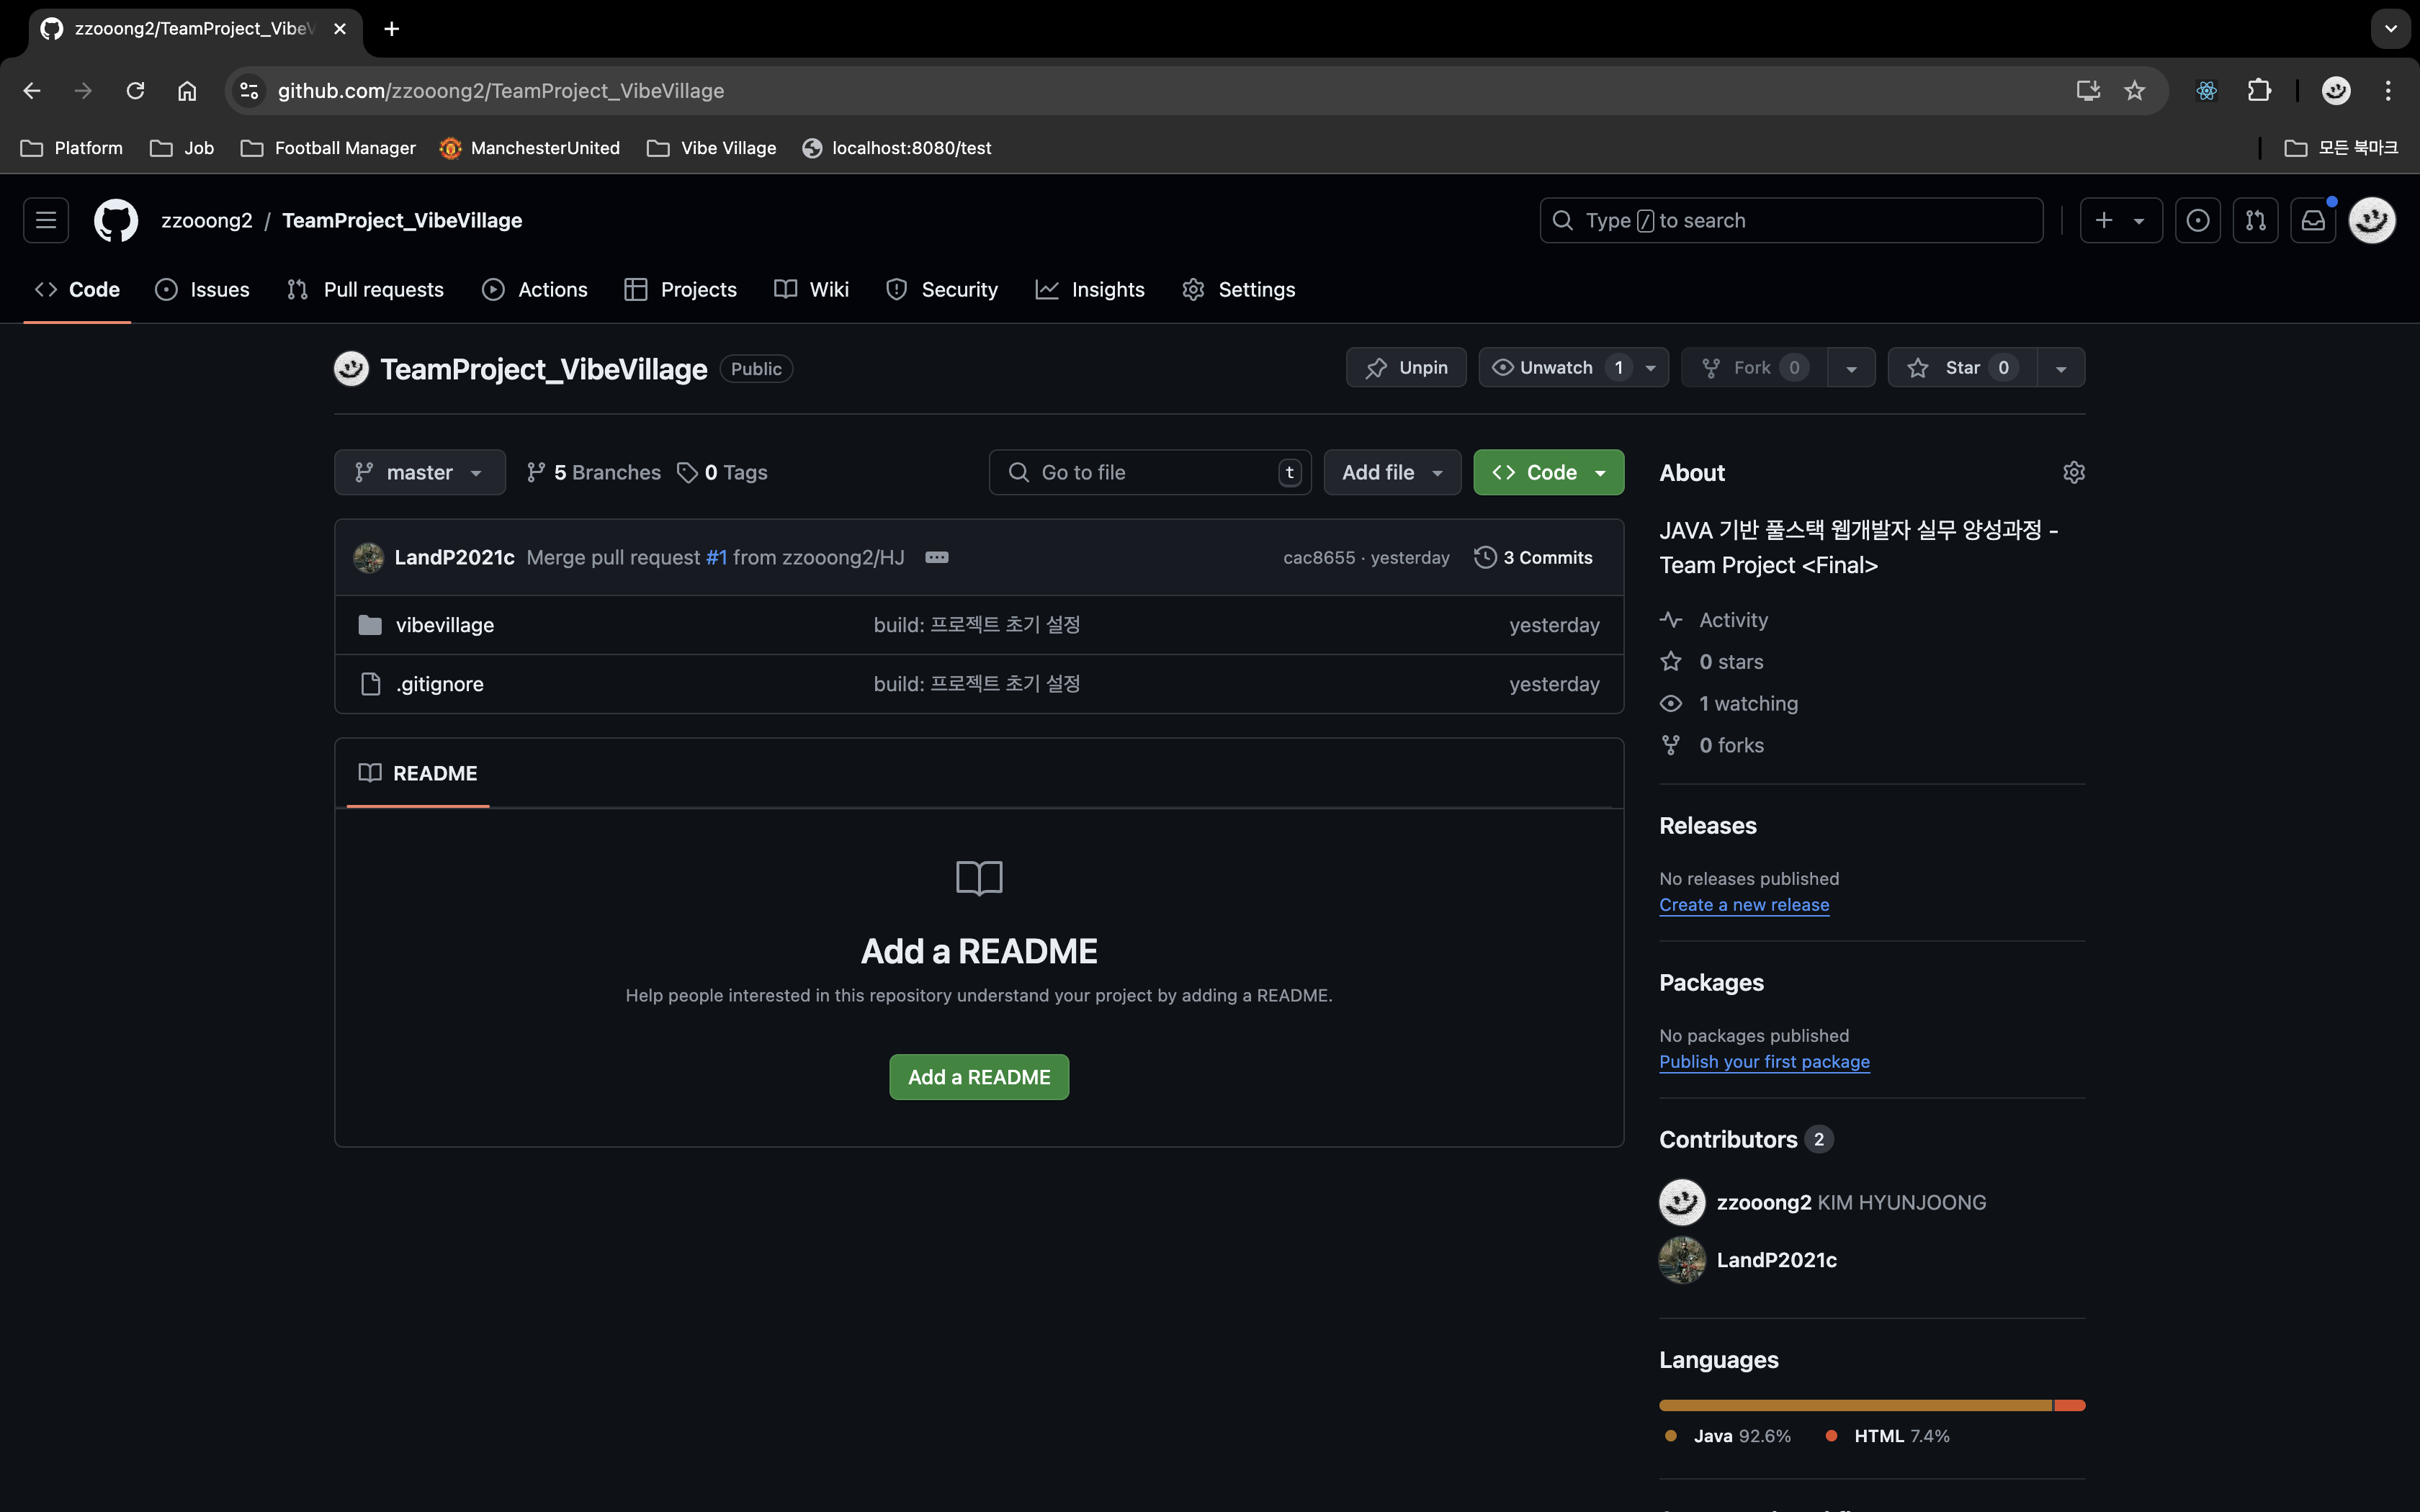Switch to the Issues tab

(x=202, y=290)
